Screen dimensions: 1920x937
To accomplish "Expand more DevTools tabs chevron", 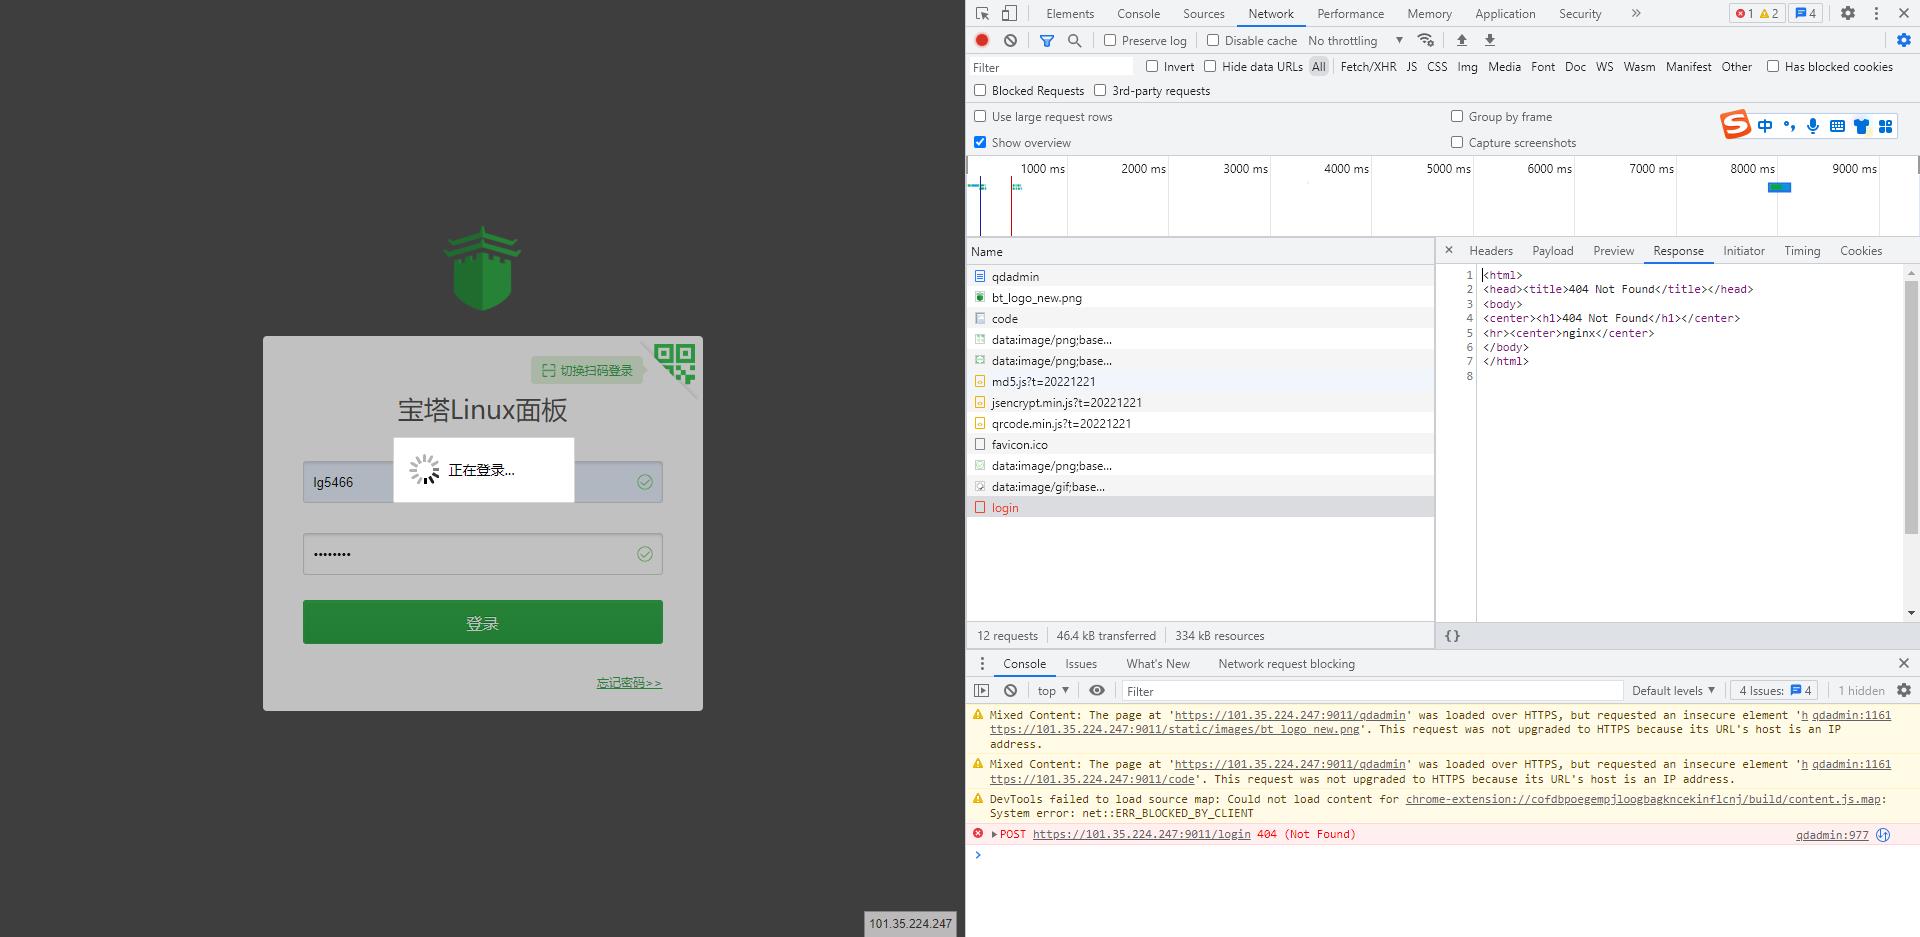I will [x=1636, y=14].
